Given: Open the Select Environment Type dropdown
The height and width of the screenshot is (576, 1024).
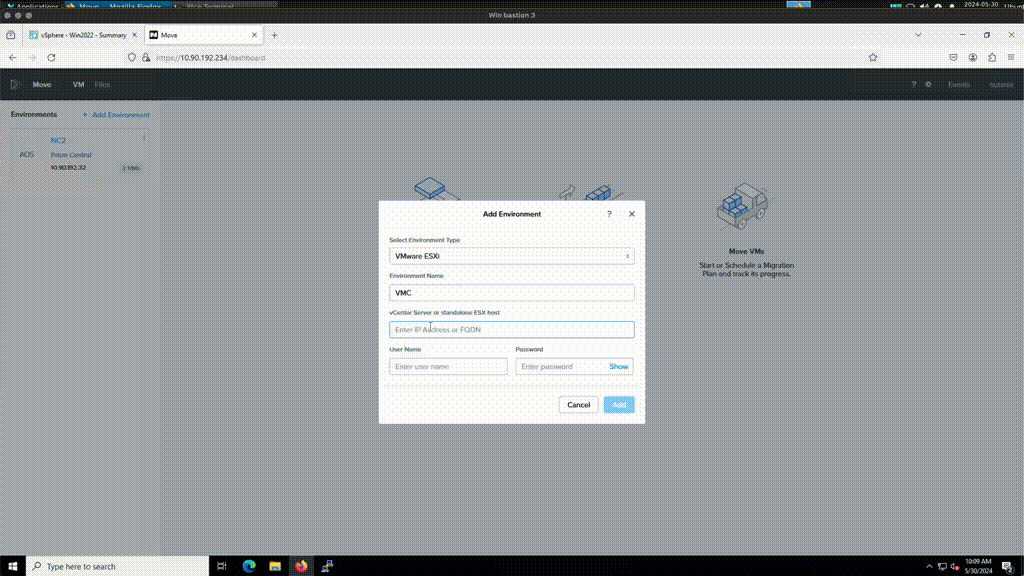Looking at the screenshot, I should coord(511,256).
